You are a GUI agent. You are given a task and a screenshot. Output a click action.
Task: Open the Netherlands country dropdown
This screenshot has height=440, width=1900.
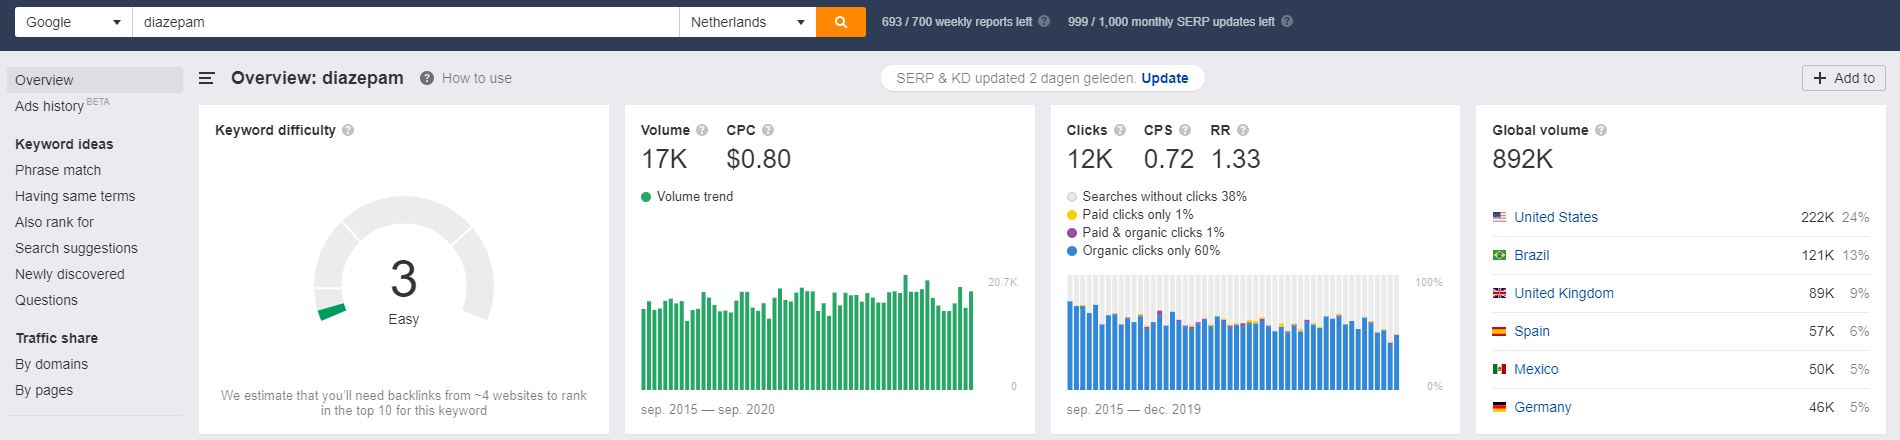click(747, 22)
